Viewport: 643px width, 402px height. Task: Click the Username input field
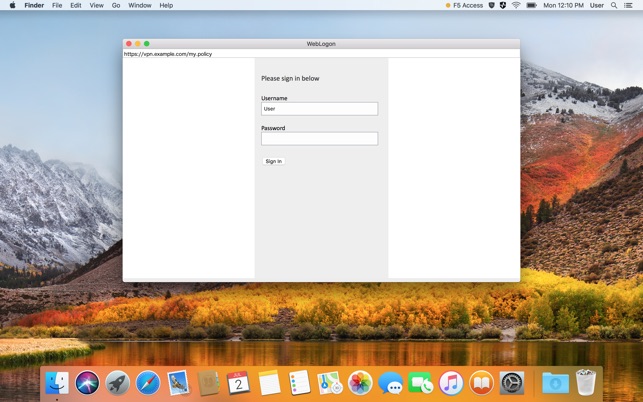319,109
